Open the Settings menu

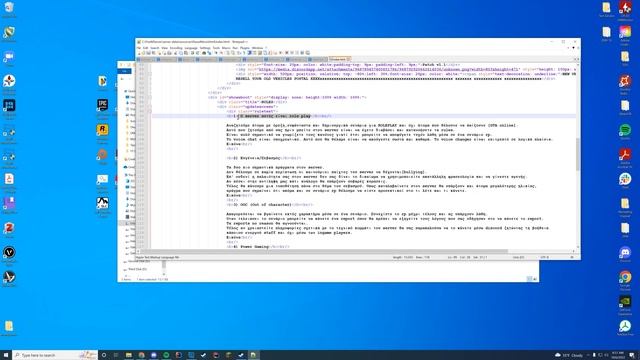tap(205, 48)
